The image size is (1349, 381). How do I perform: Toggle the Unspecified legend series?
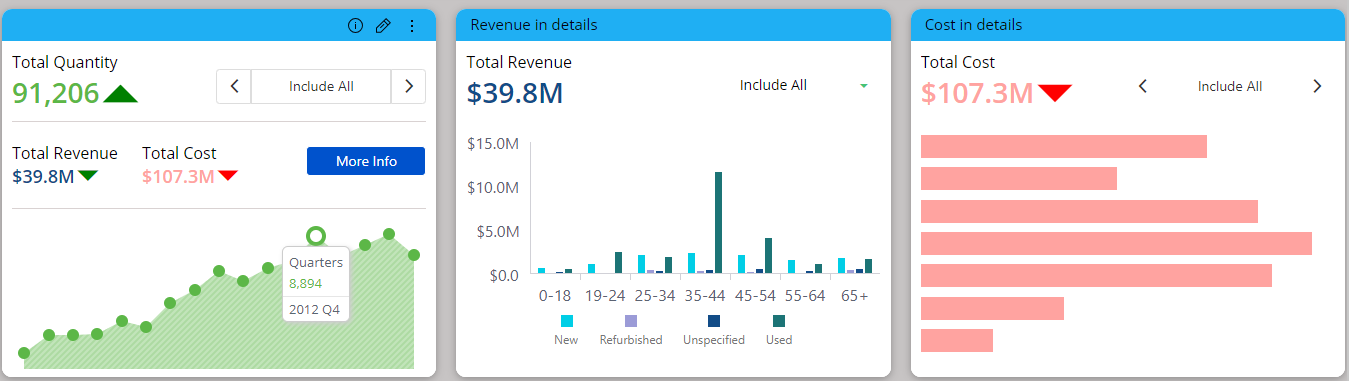(x=714, y=329)
